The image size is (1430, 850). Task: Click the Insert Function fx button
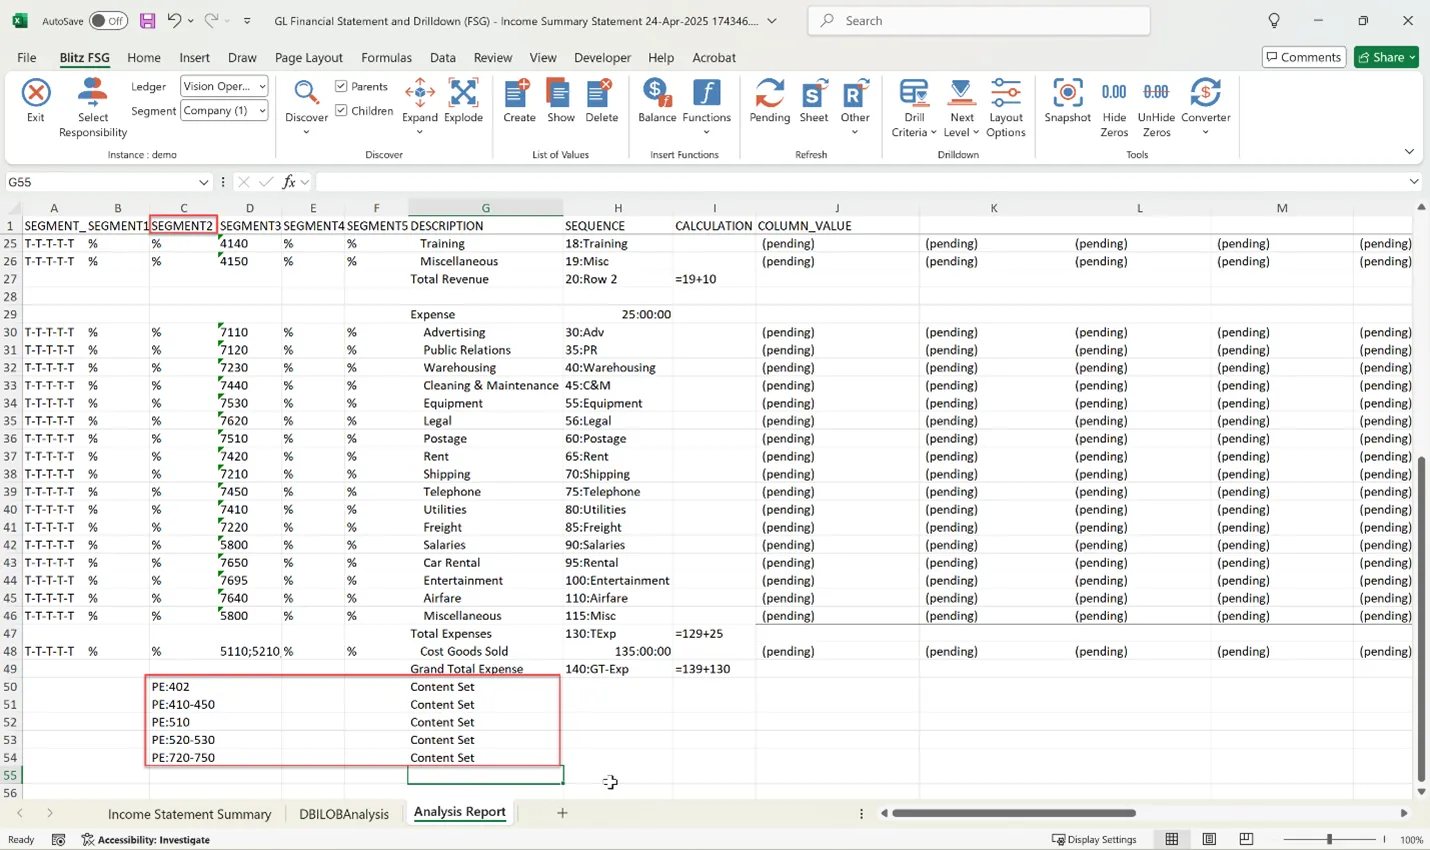[289, 182]
